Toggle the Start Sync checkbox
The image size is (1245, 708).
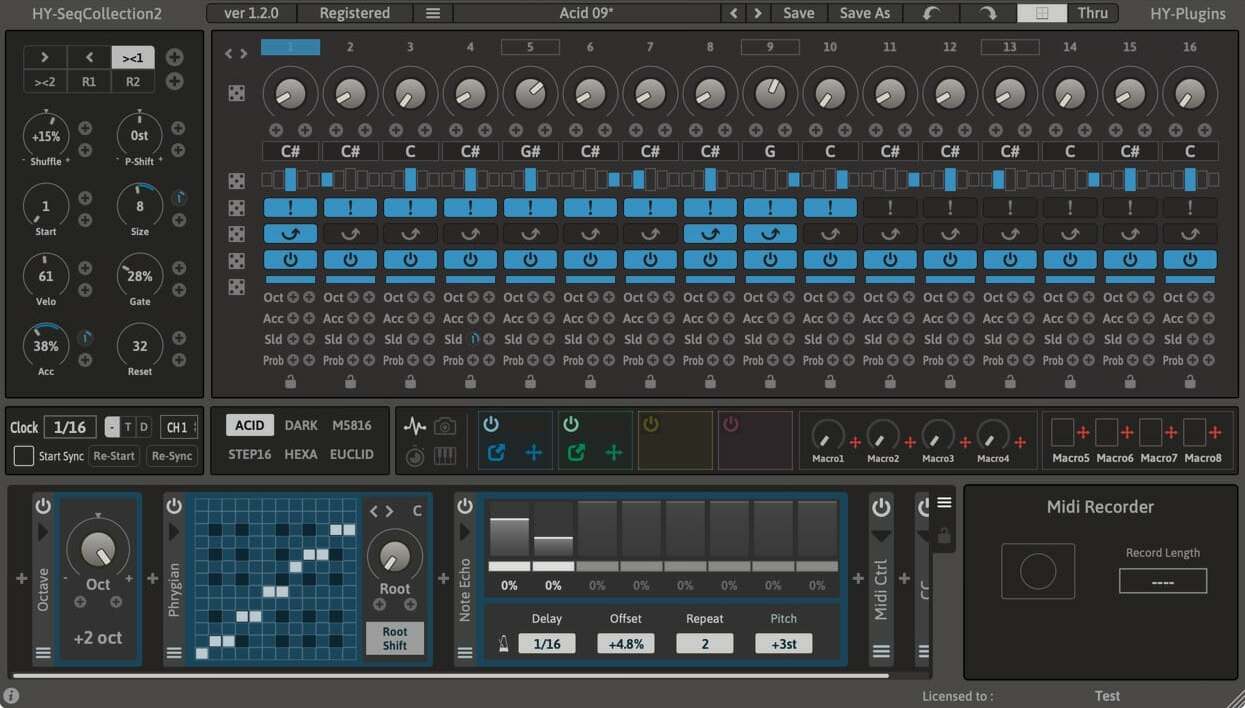(24, 457)
